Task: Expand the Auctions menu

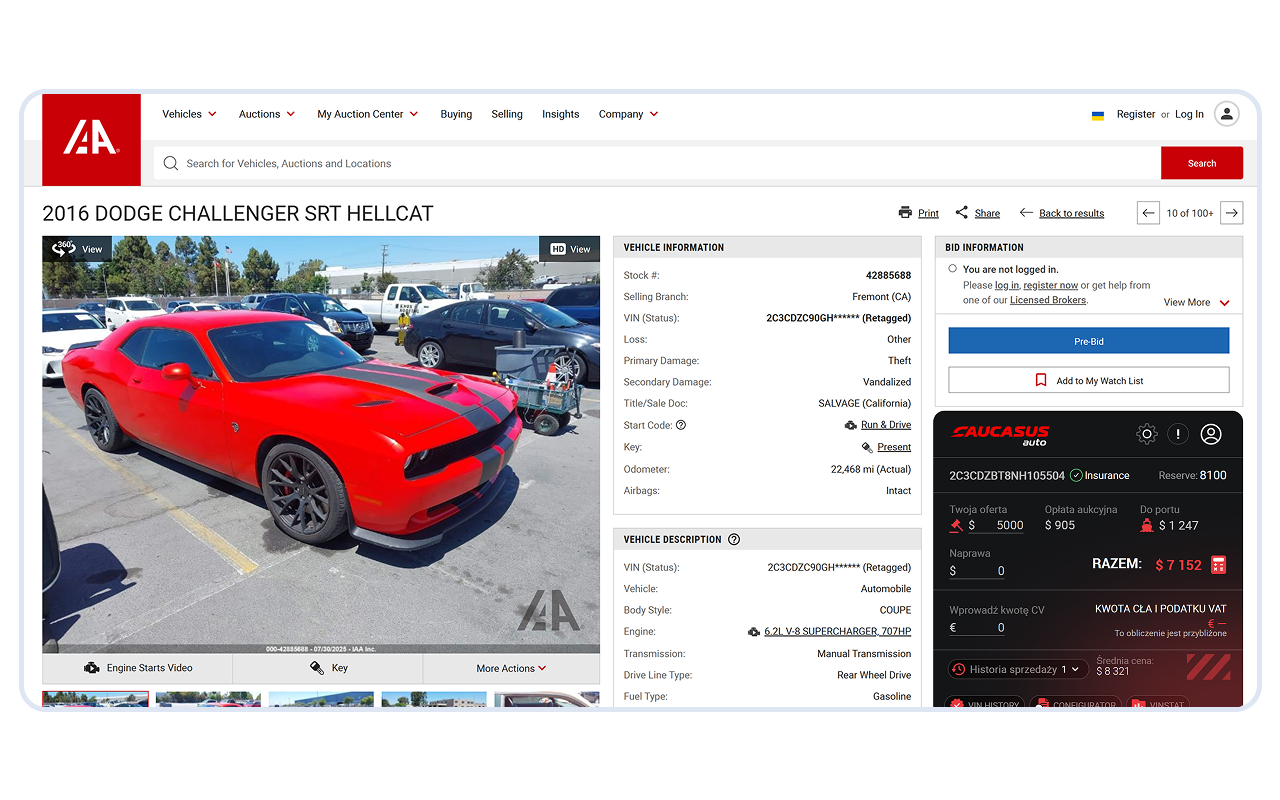Action: pyautogui.click(x=267, y=114)
